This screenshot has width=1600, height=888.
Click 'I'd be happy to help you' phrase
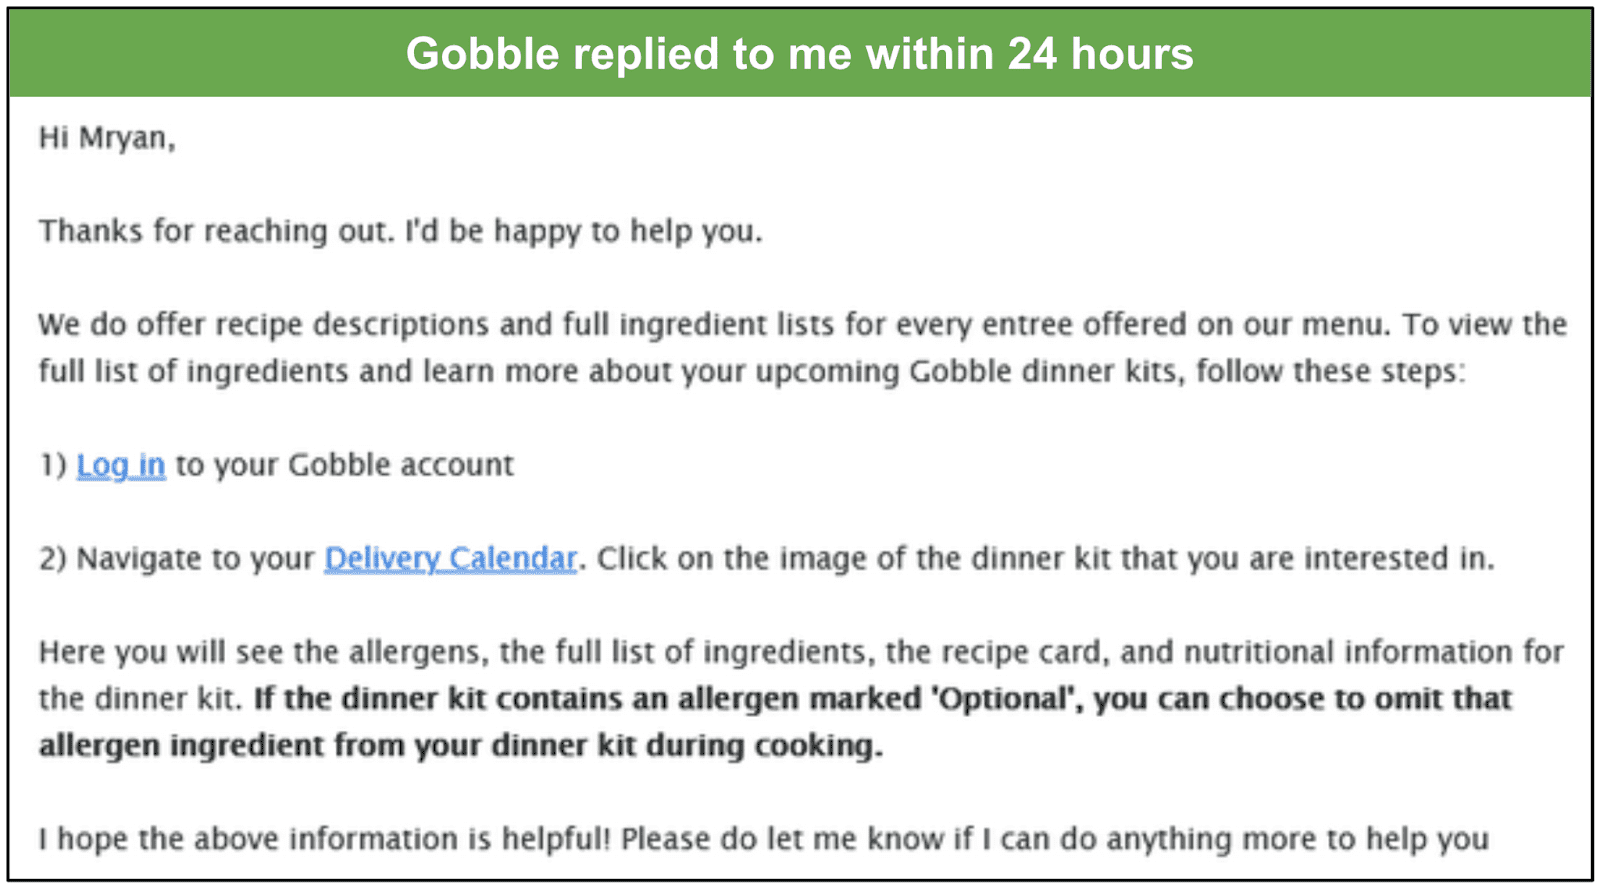583,231
